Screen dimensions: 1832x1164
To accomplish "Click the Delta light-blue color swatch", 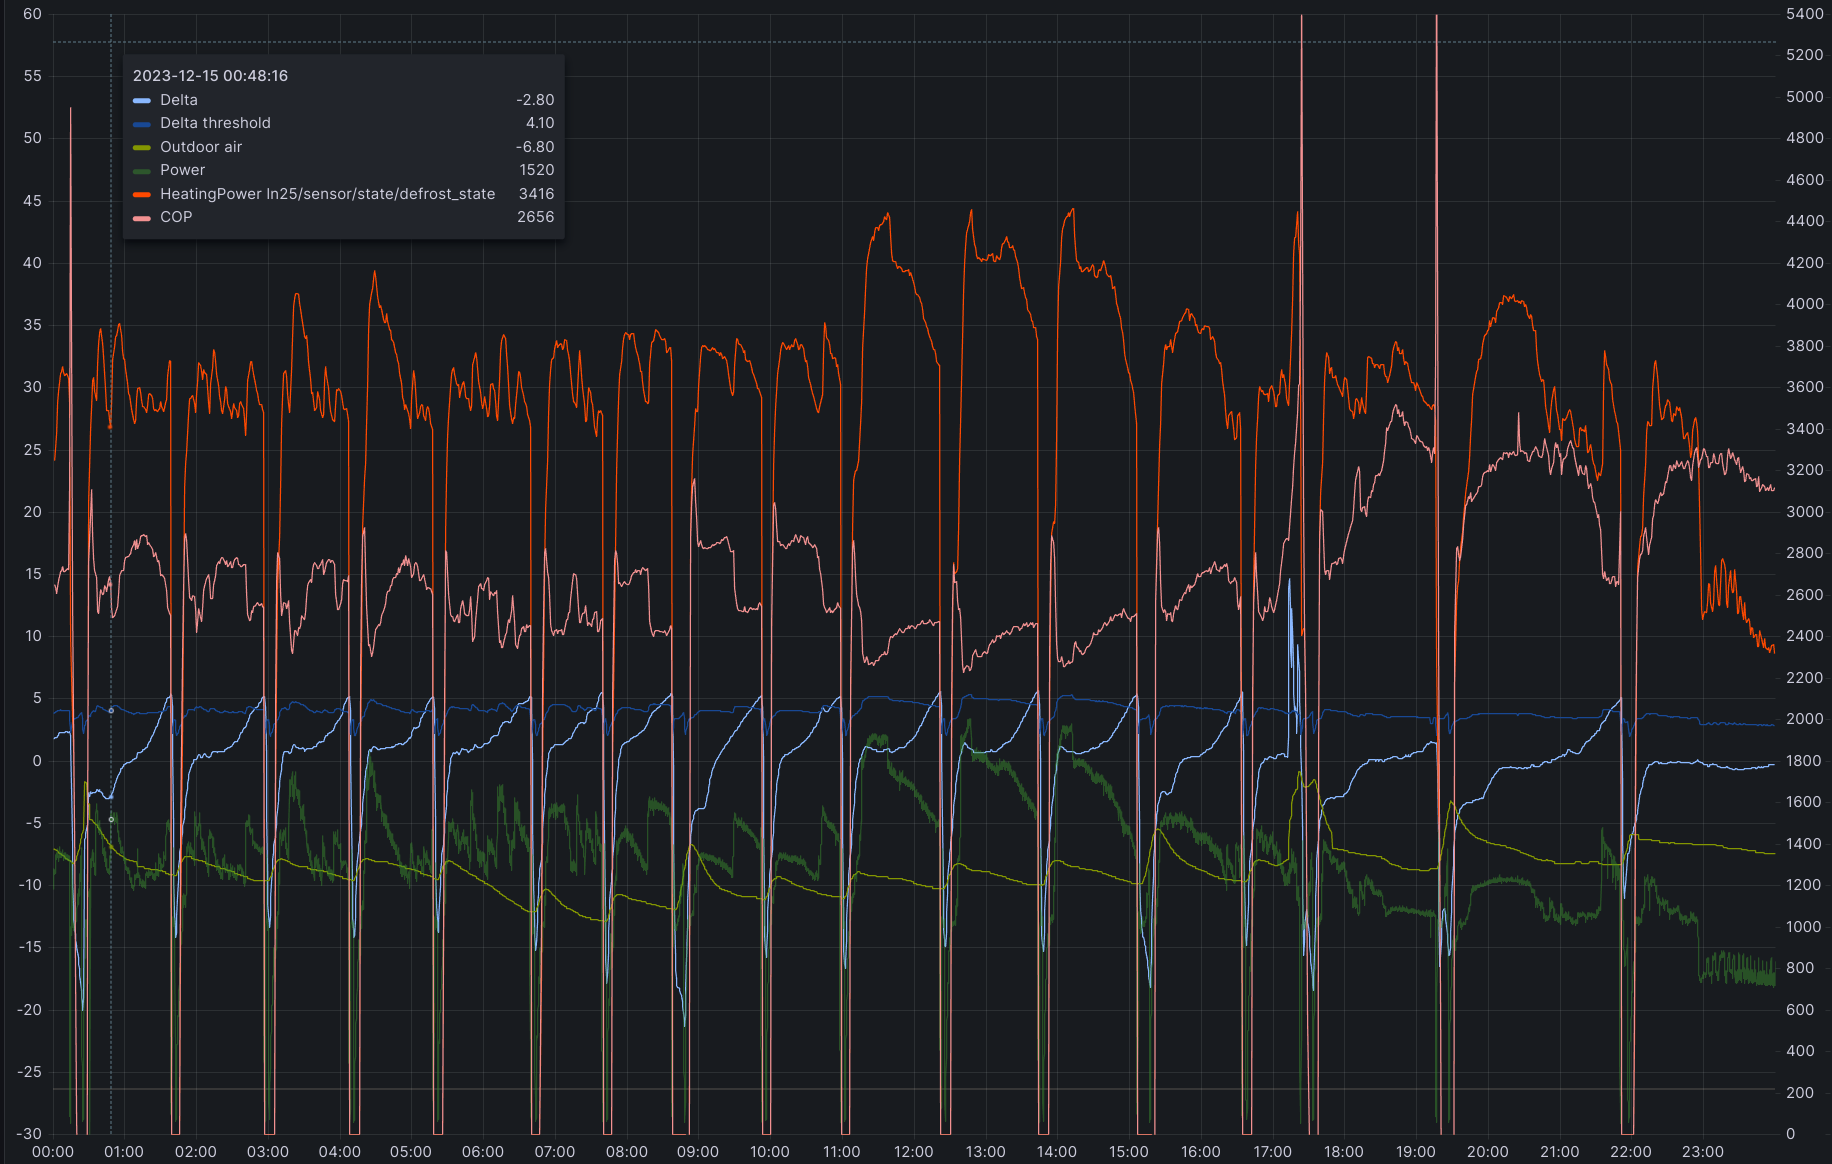I will tap(142, 100).
